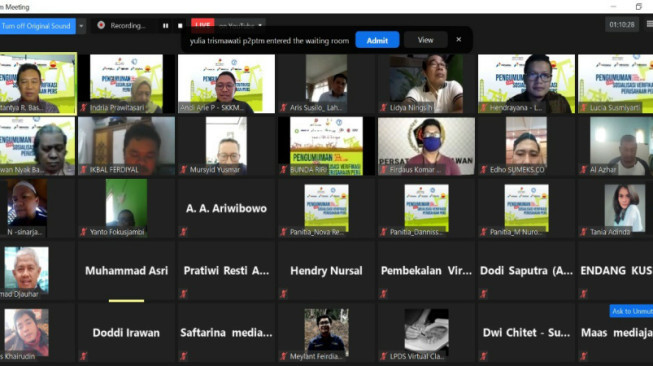Click the LIVE streaming indicator
The height and width of the screenshot is (366, 653).
click(x=202, y=25)
